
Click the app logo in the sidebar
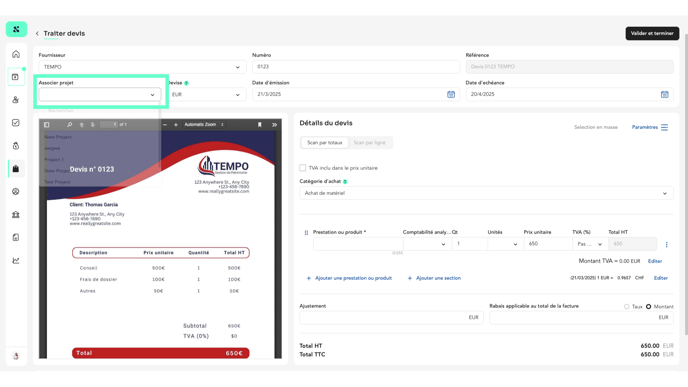16,29
